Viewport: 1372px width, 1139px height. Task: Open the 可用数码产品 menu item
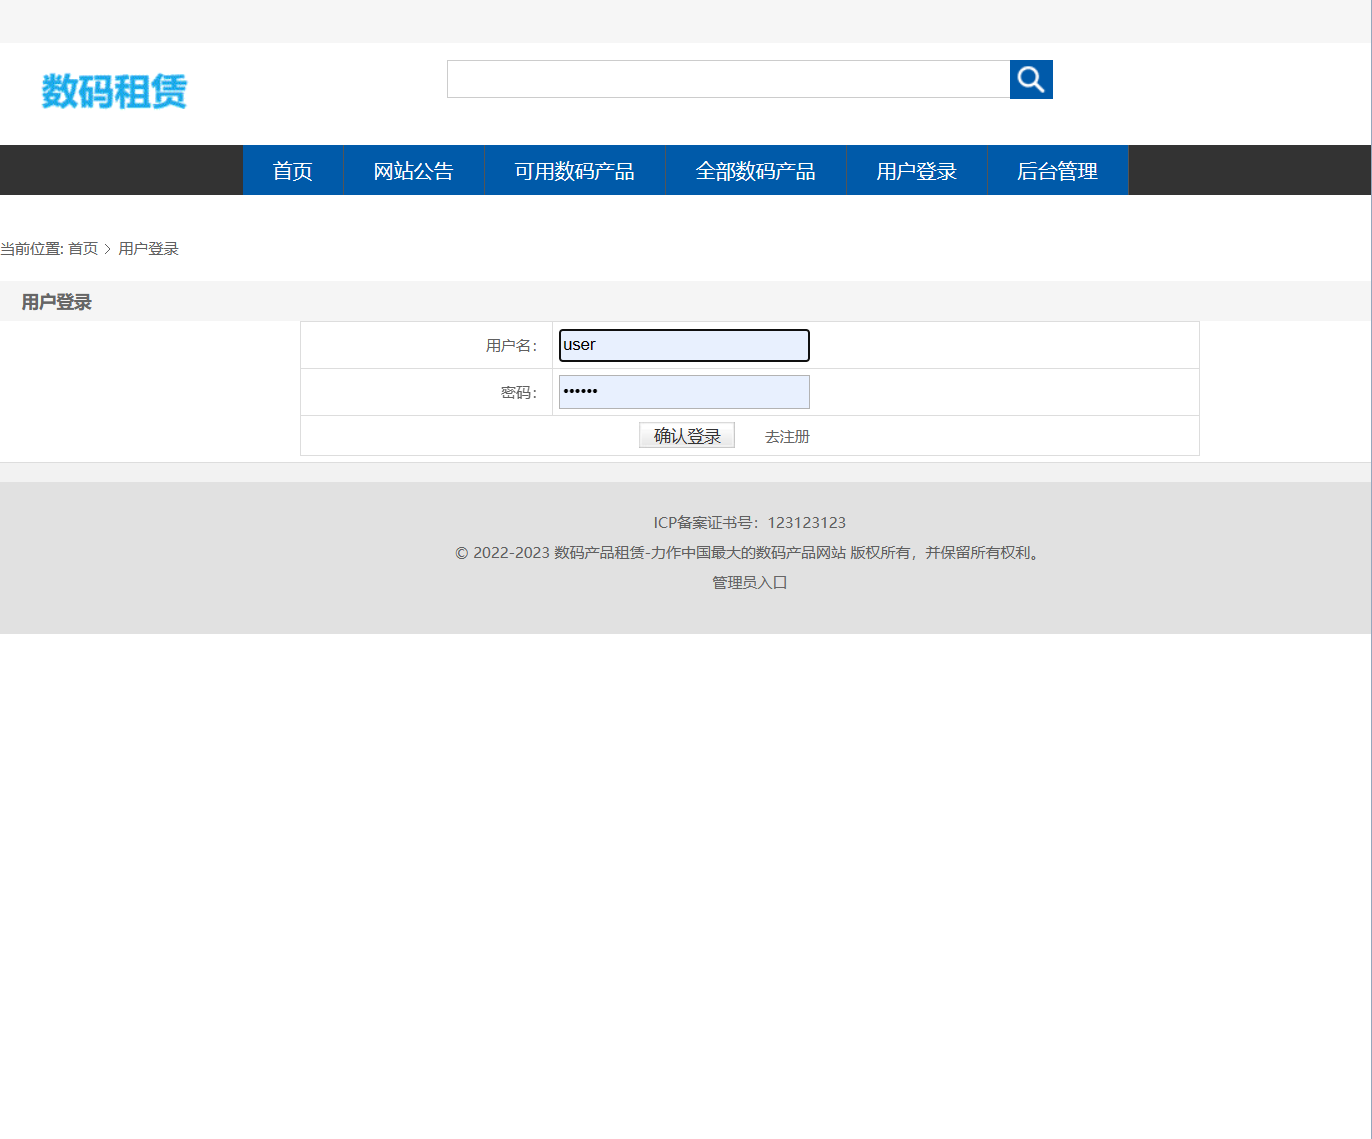pos(574,170)
